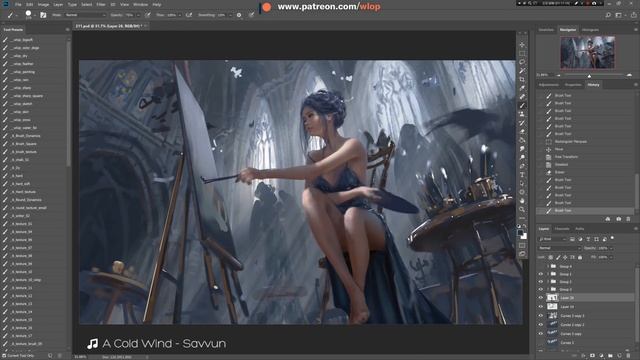This screenshot has height=360, width=640.
Task: Open the layer Fill percentage dropdown
Action: click(x=611, y=258)
